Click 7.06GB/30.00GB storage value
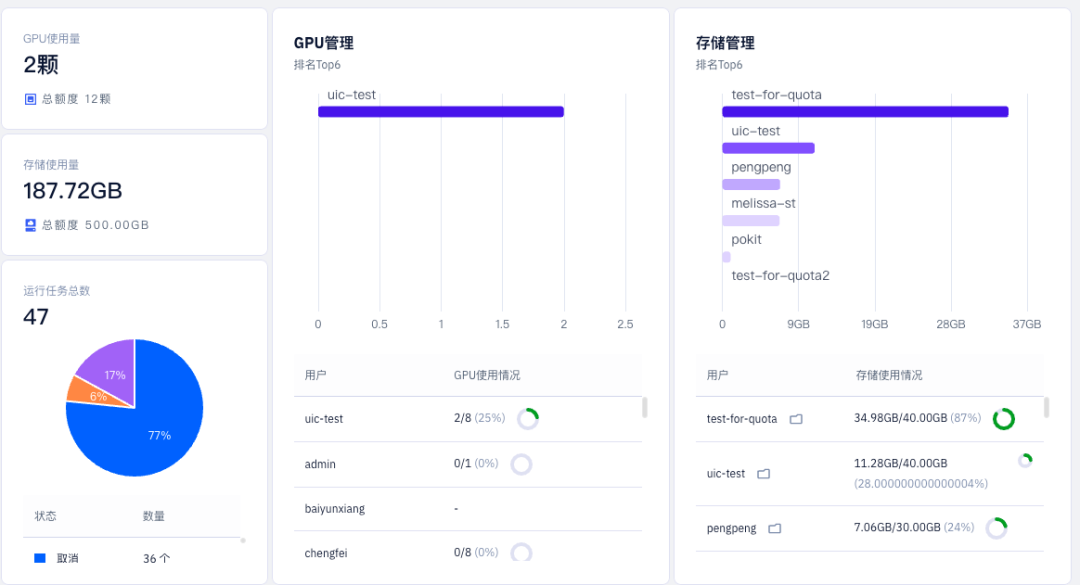 [897, 528]
